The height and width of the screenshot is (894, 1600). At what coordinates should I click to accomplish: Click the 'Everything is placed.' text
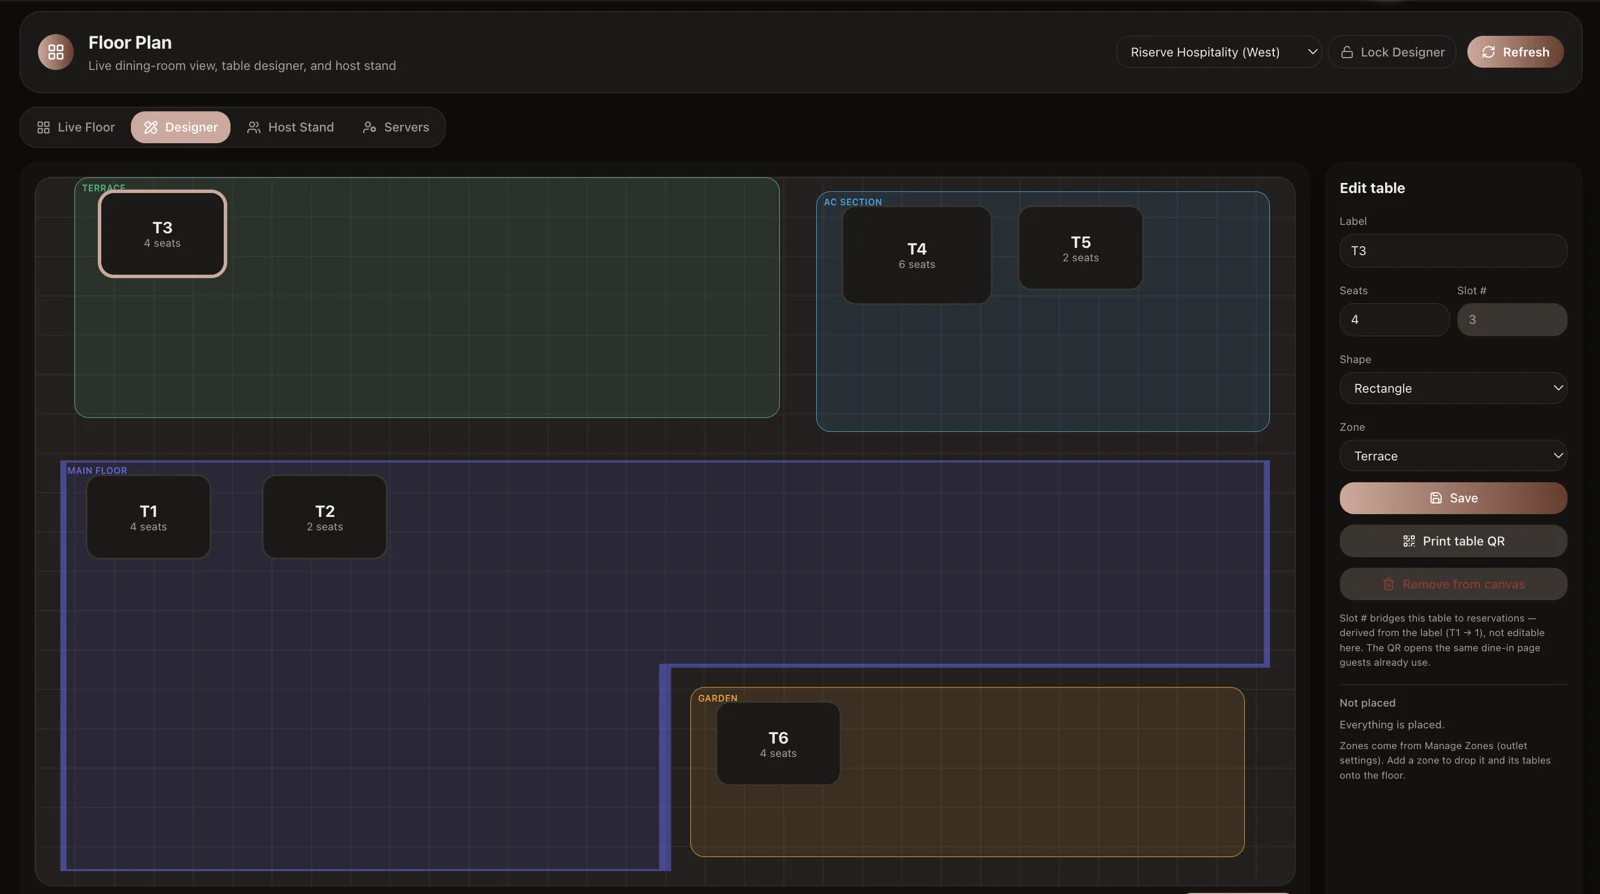click(x=1392, y=725)
